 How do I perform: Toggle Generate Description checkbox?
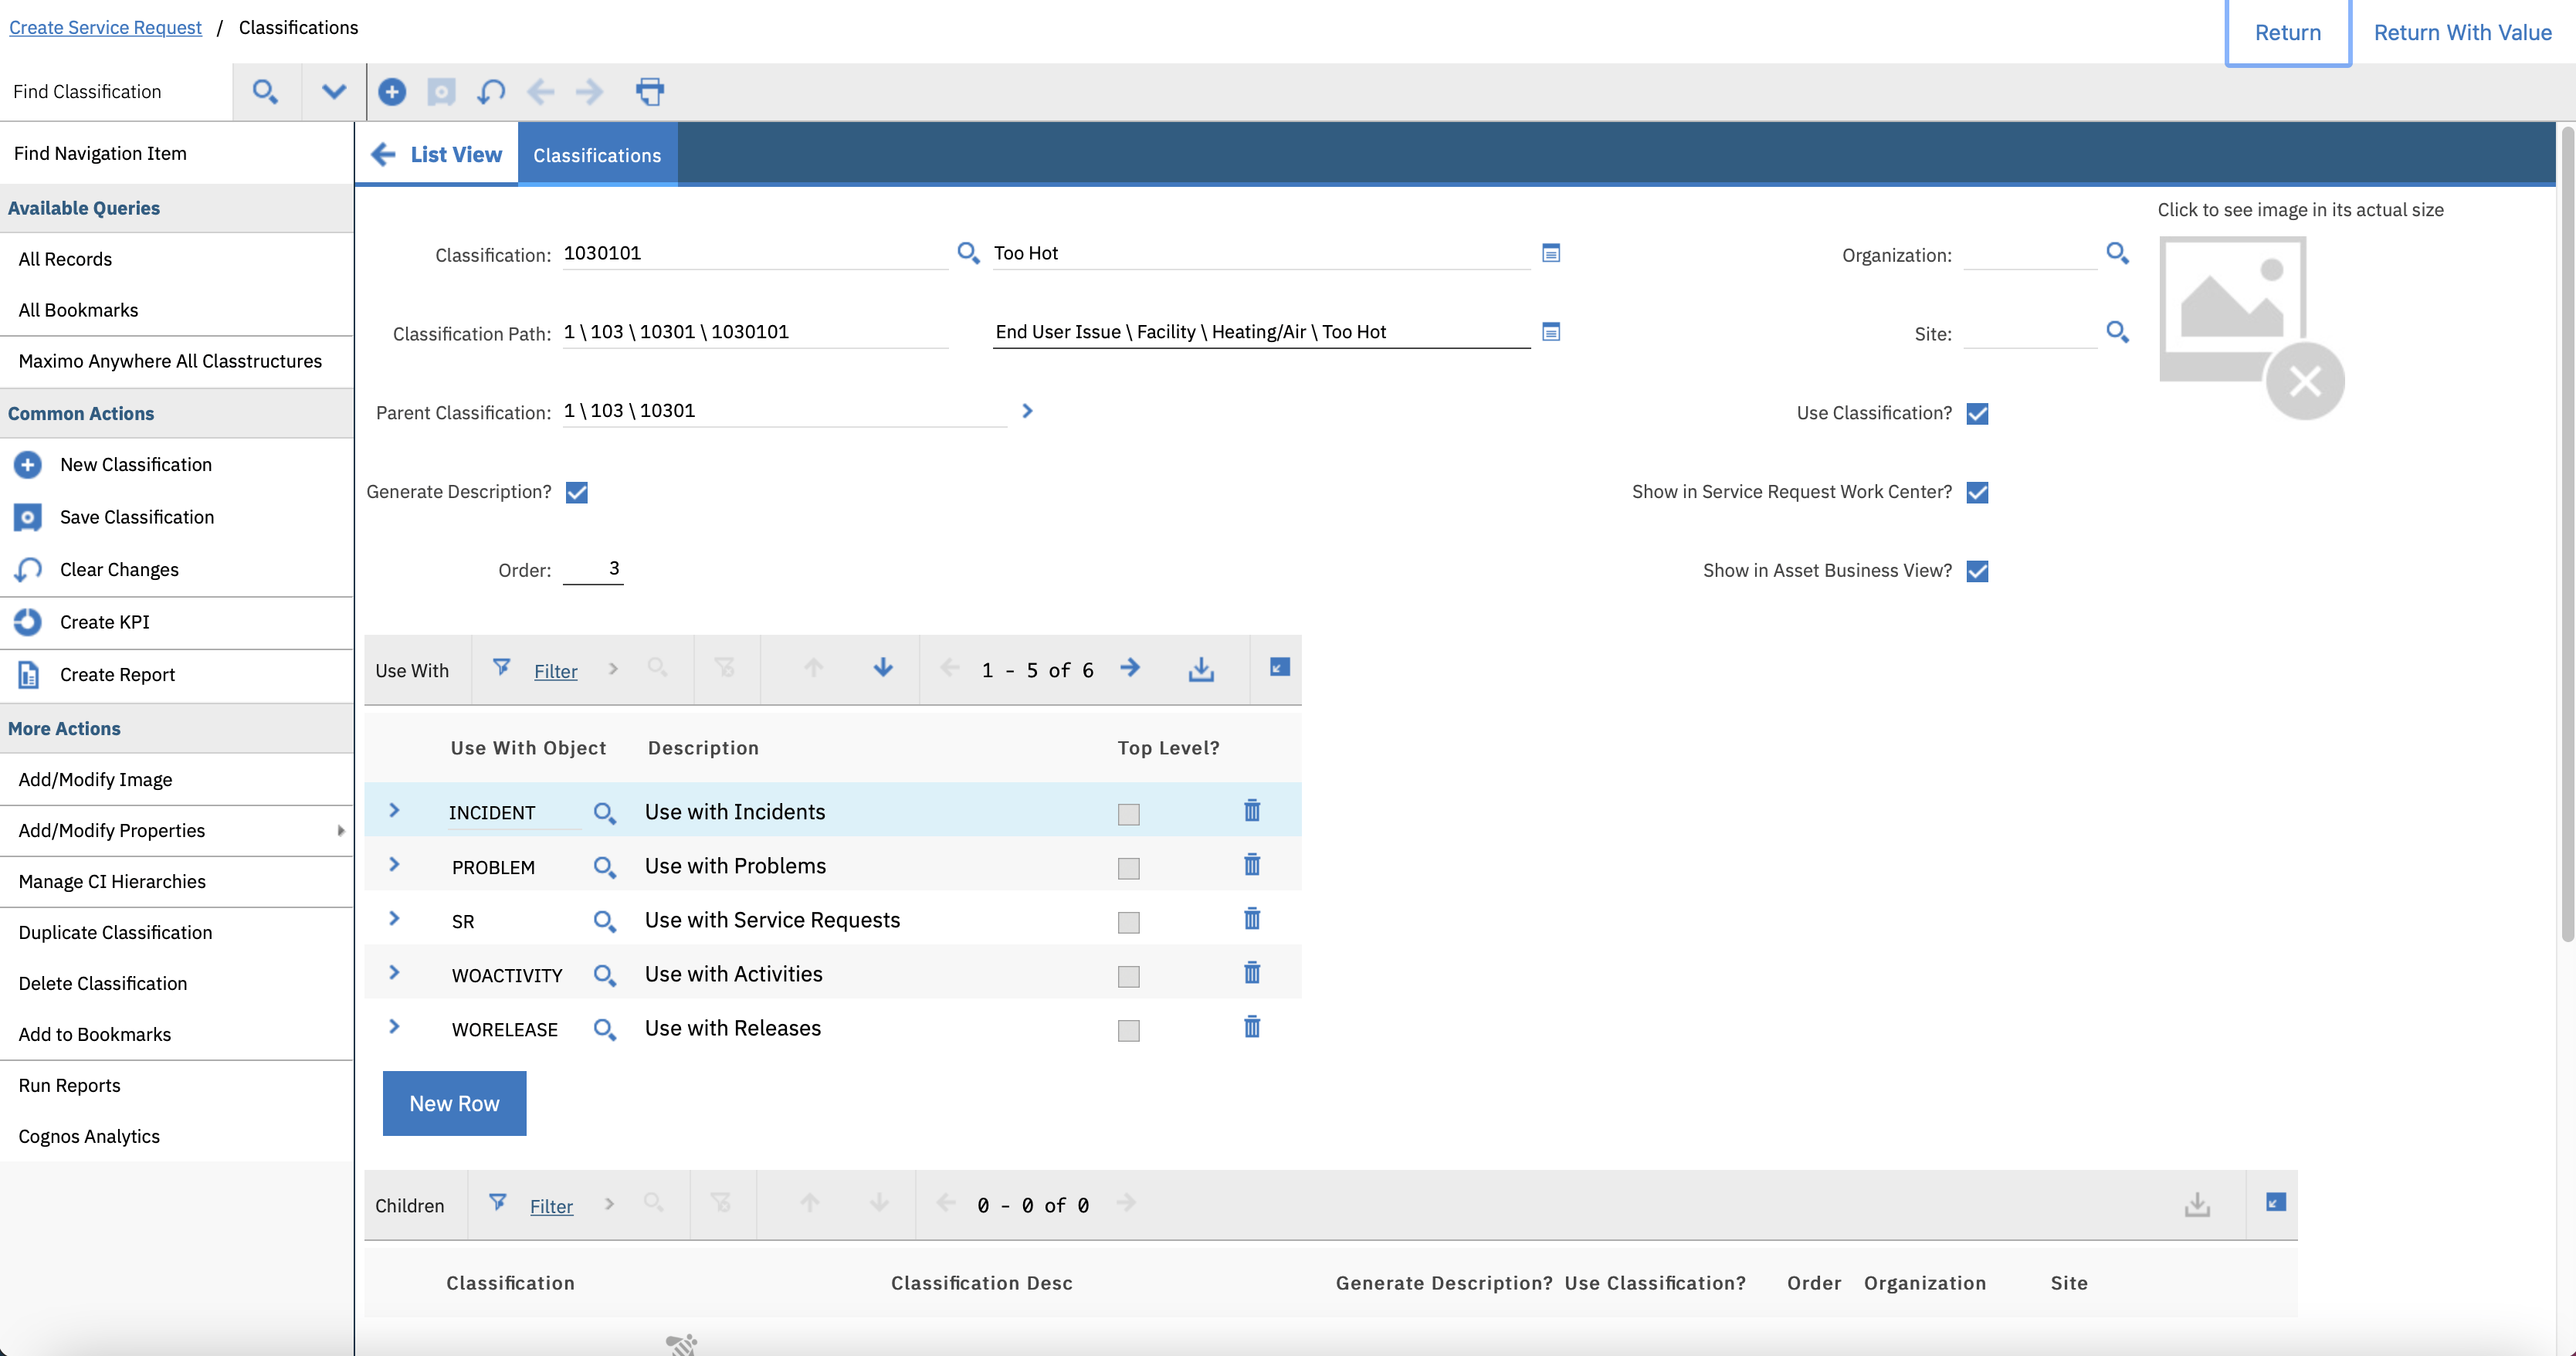(577, 492)
